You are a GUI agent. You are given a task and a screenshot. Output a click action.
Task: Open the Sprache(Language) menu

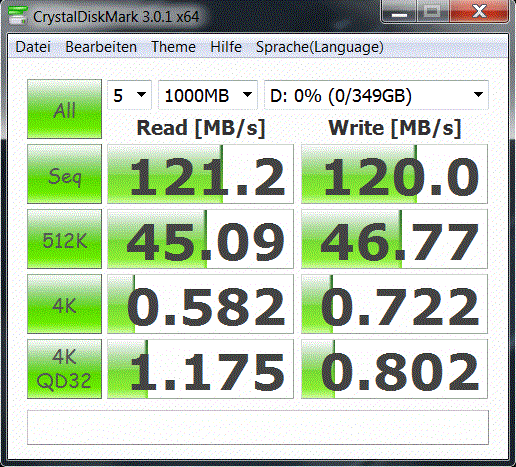tap(320, 47)
